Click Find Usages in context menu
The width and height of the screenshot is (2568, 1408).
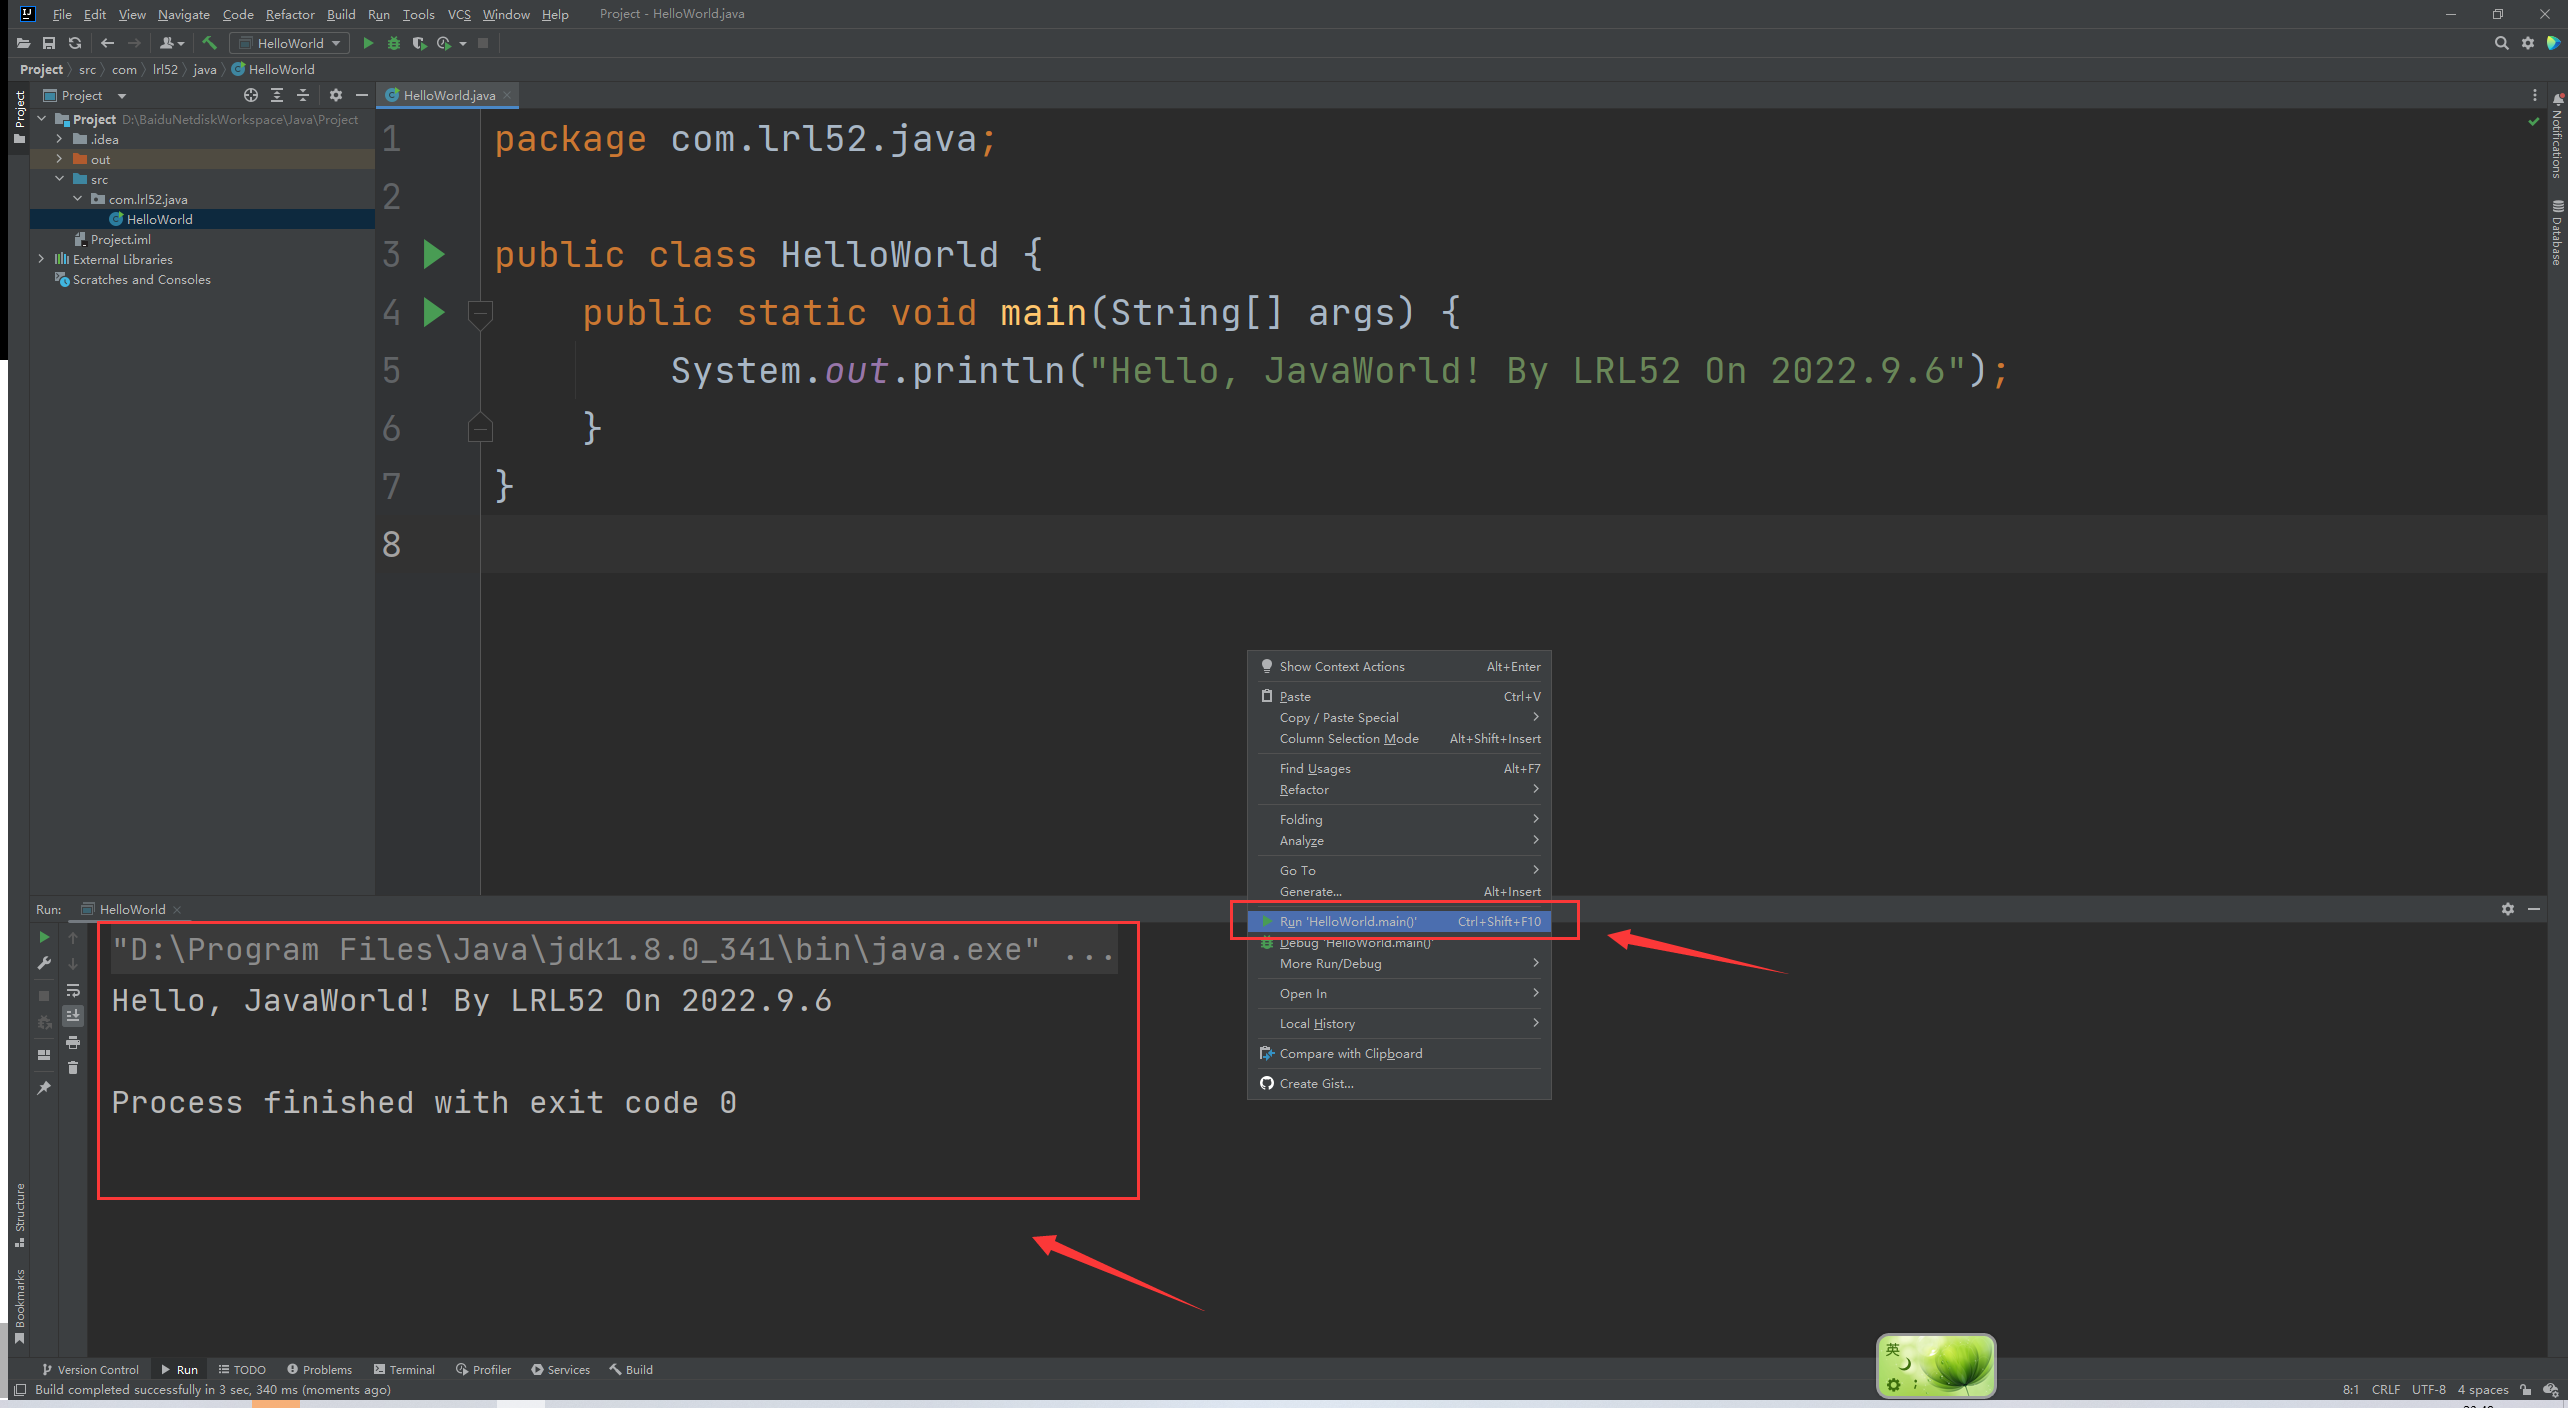point(1314,768)
